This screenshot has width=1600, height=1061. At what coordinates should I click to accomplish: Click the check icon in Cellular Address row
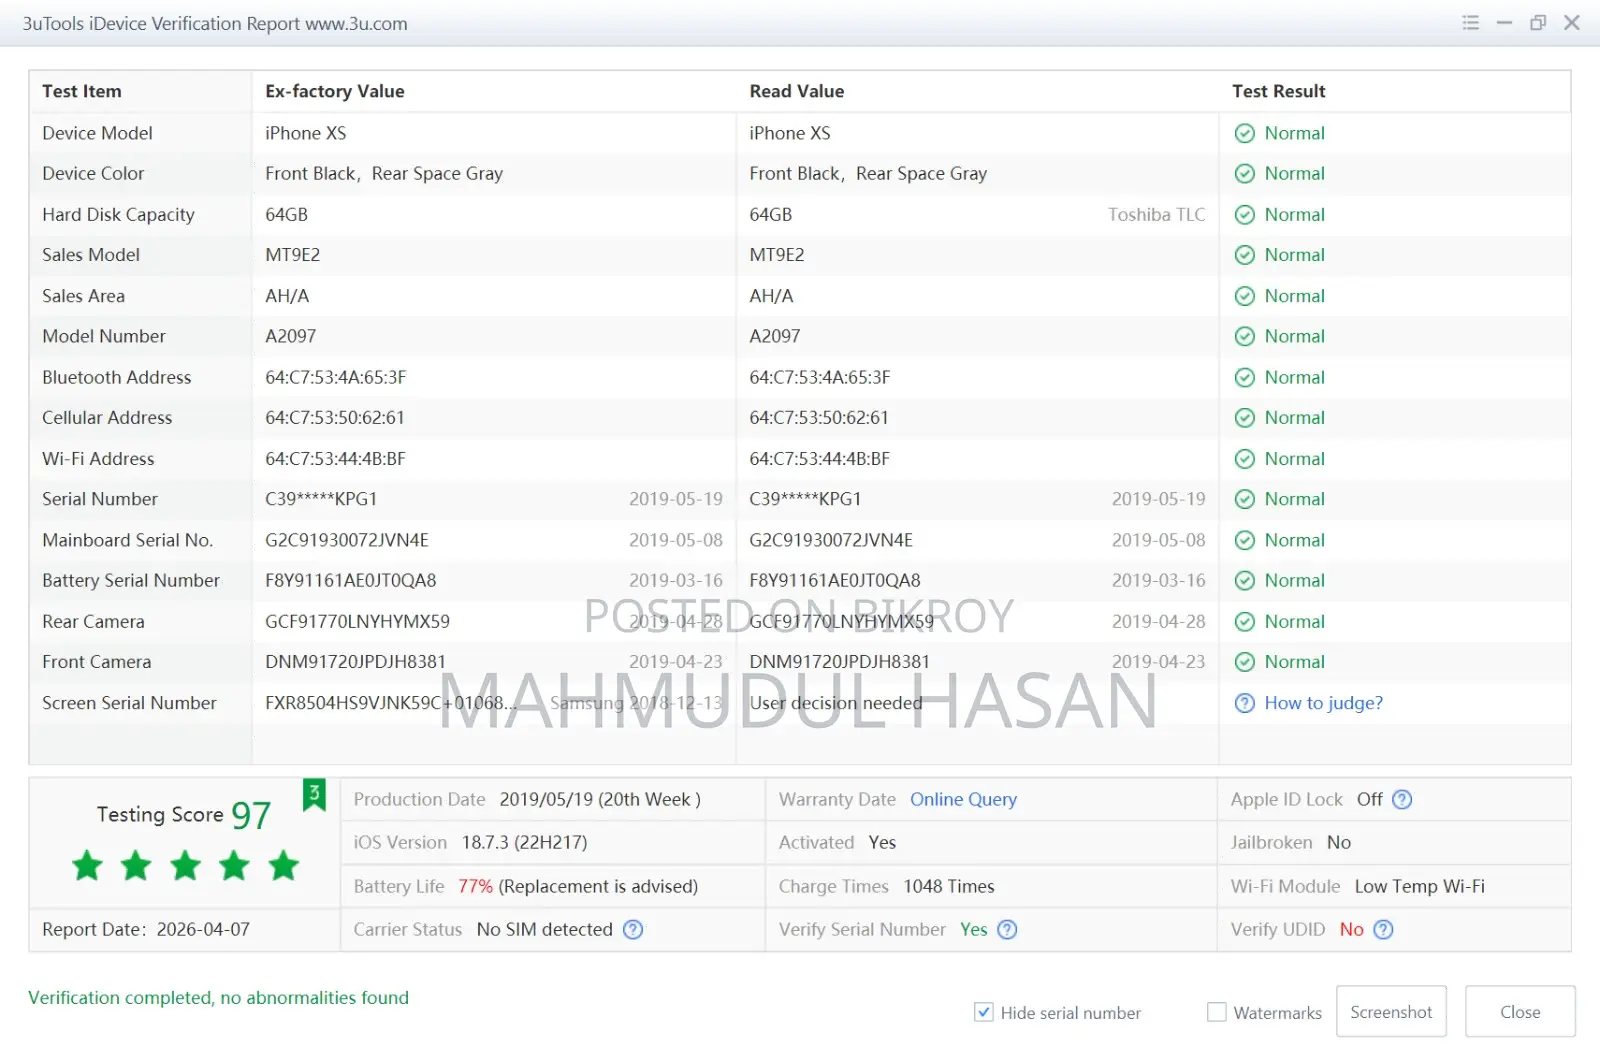(1244, 418)
